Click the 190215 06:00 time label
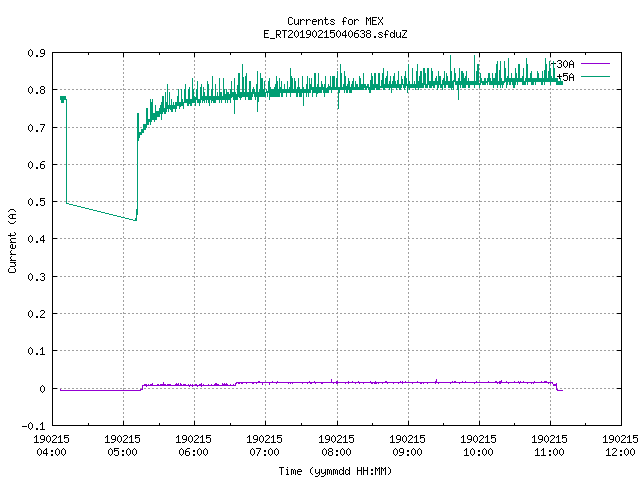The image size is (640, 480). pos(193,446)
